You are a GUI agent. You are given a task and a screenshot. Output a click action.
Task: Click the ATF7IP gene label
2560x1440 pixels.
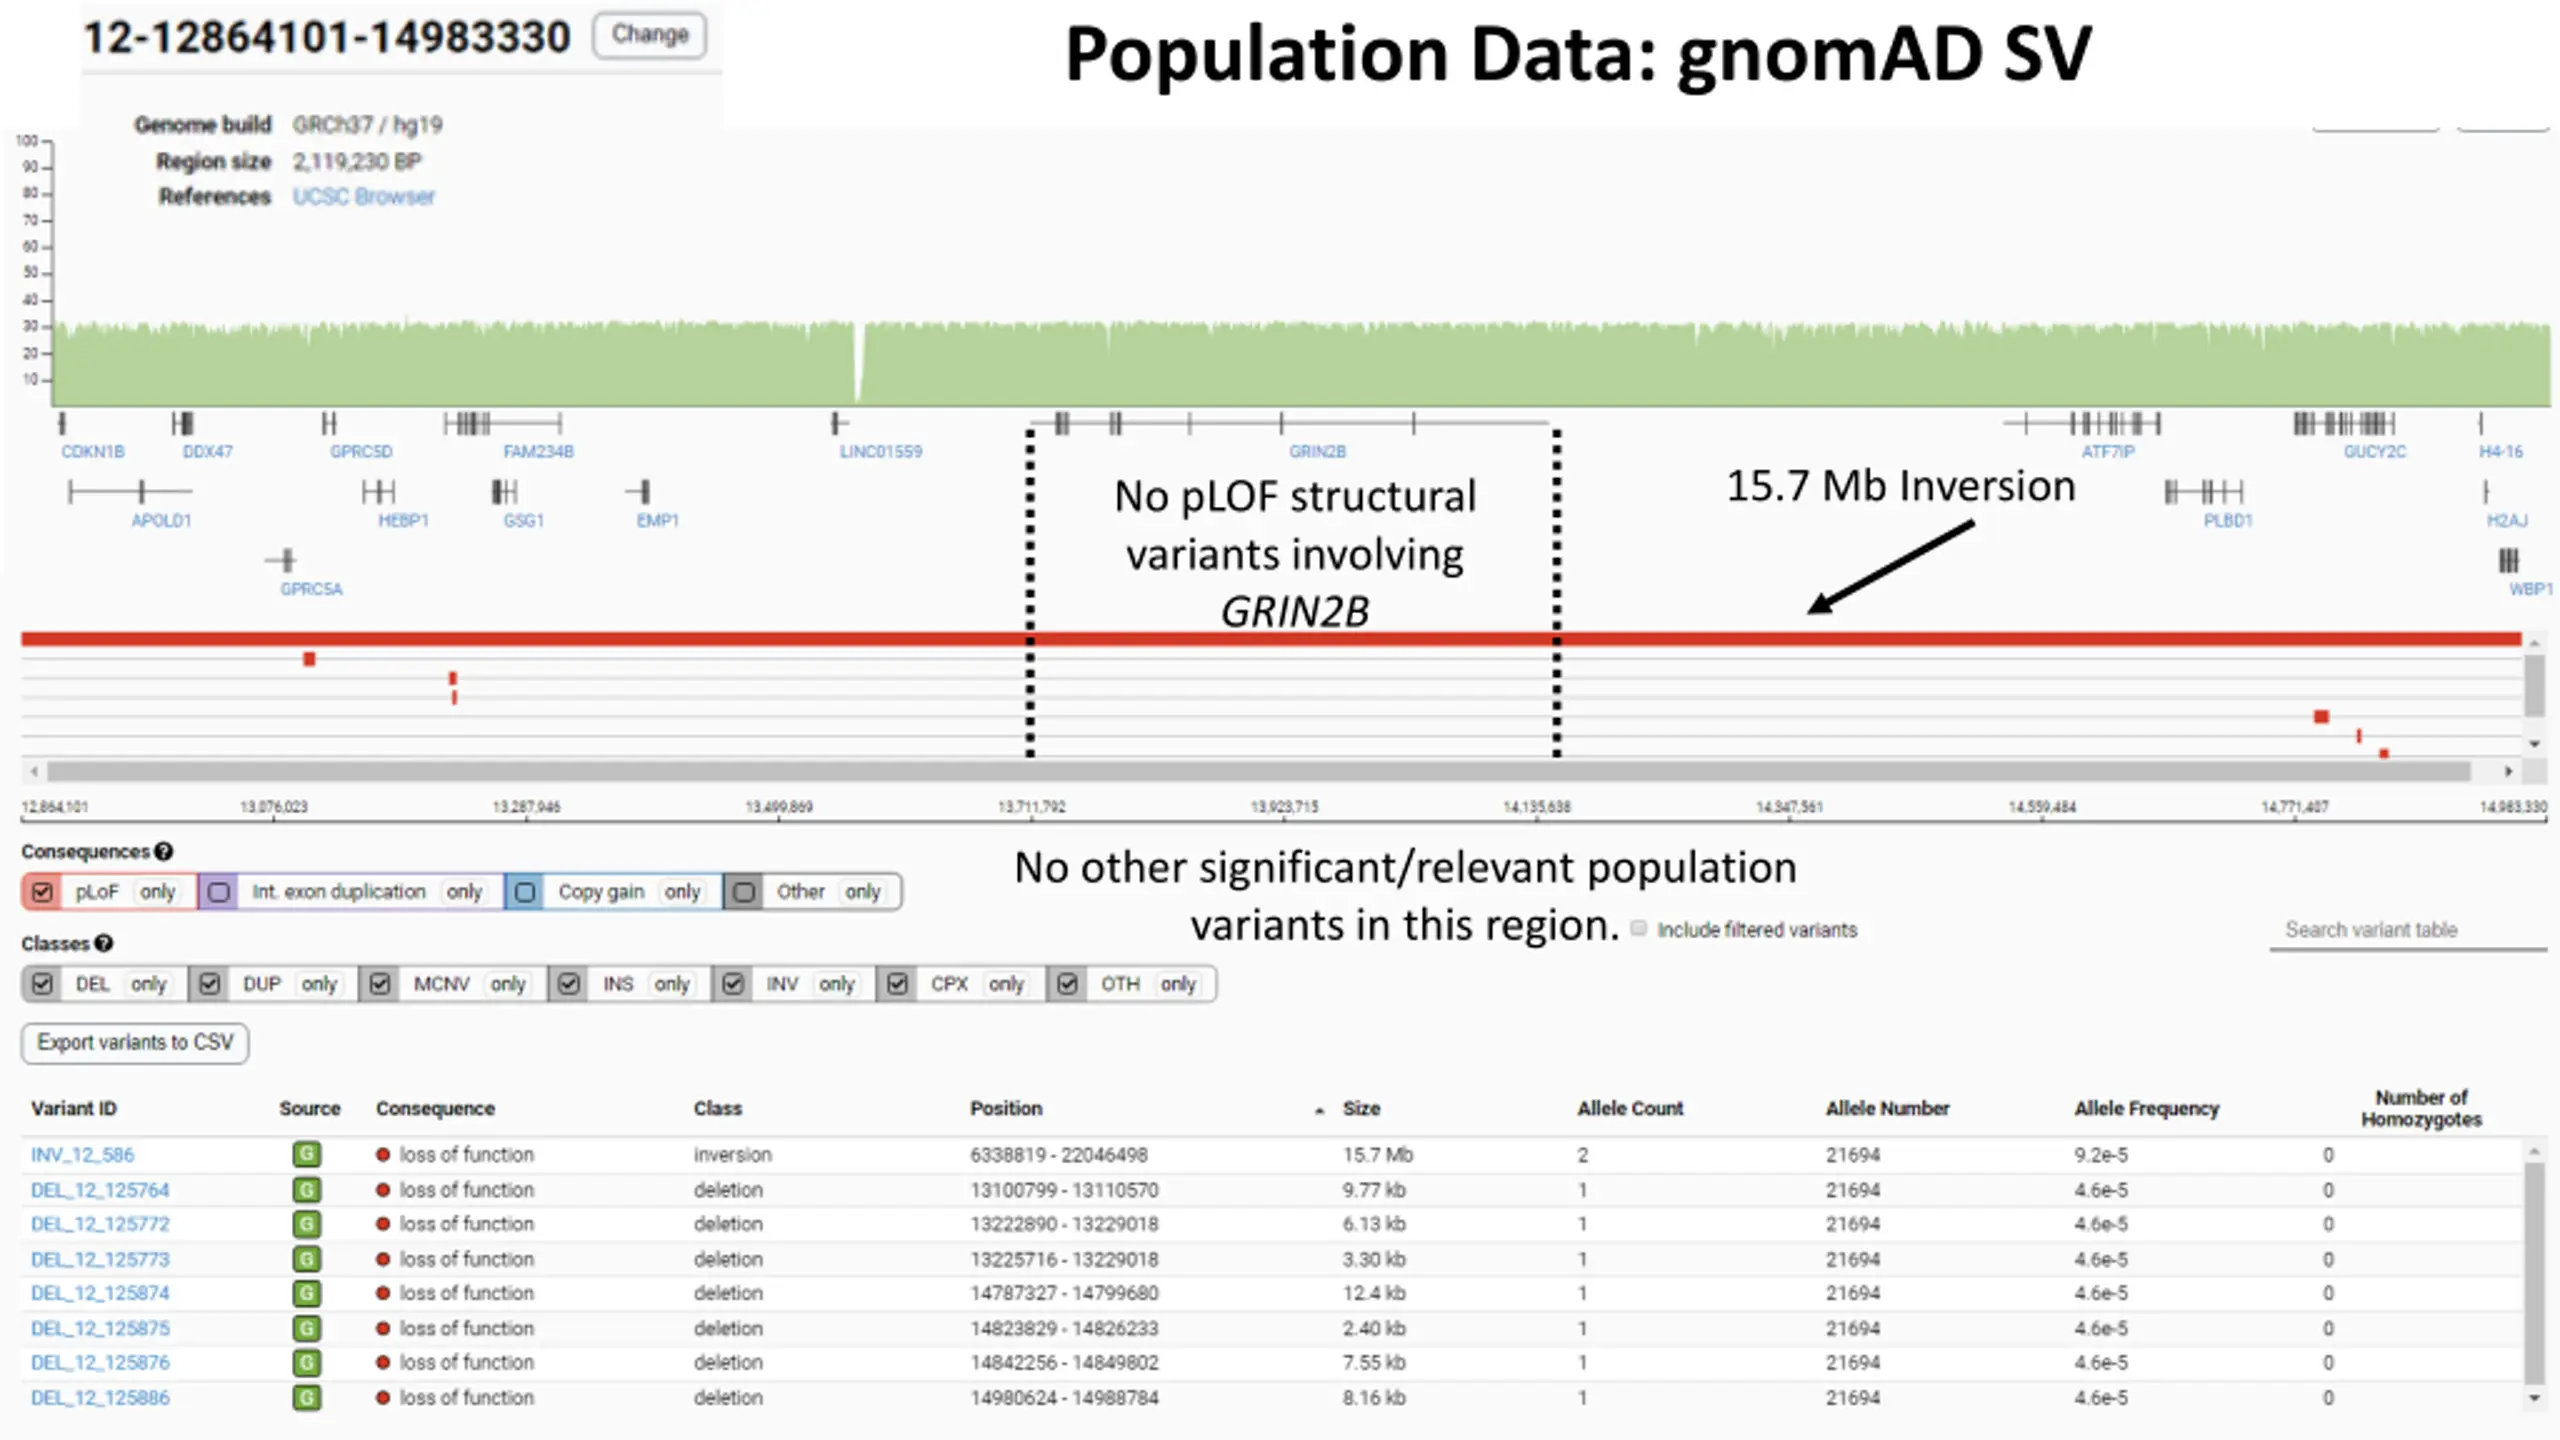pos(2108,451)
